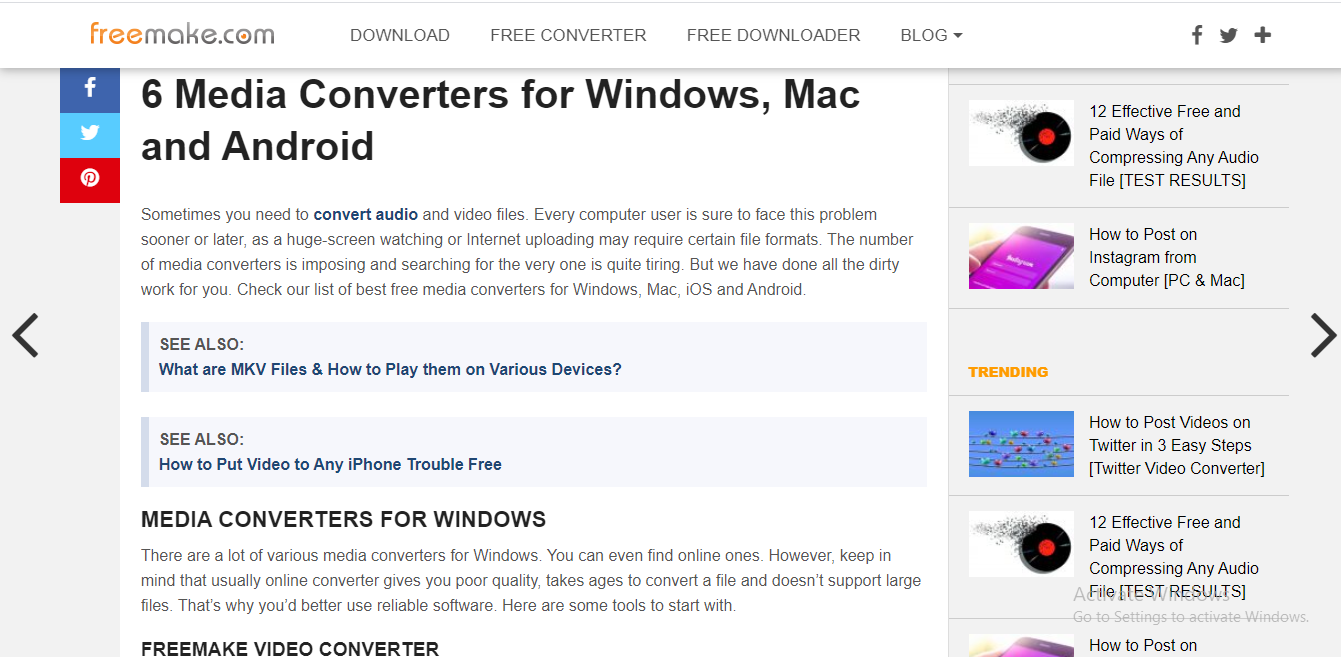Open 'Instagram from Computer [PC & Mac]' article link
Image resolution: width=1341 pixels, height=657 pixels.
click(x=1167, y=257)
